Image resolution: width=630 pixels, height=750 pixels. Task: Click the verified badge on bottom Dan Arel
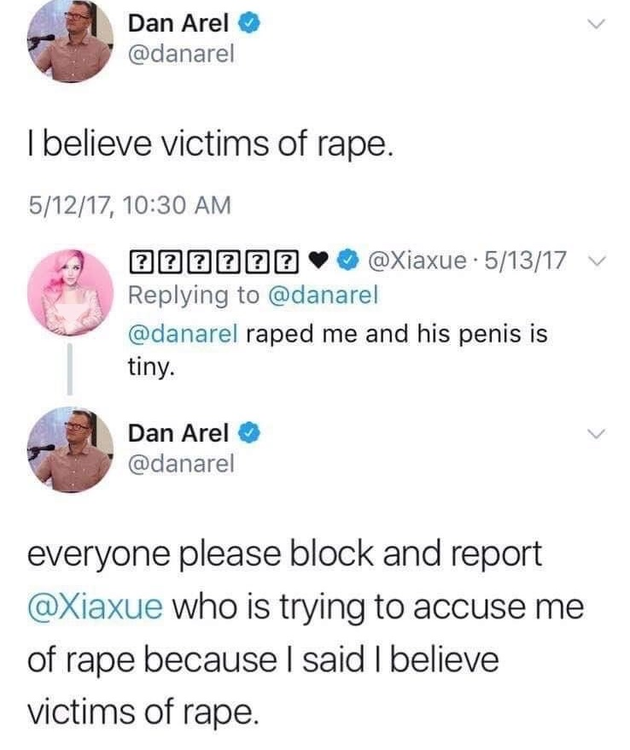(249, 433)
